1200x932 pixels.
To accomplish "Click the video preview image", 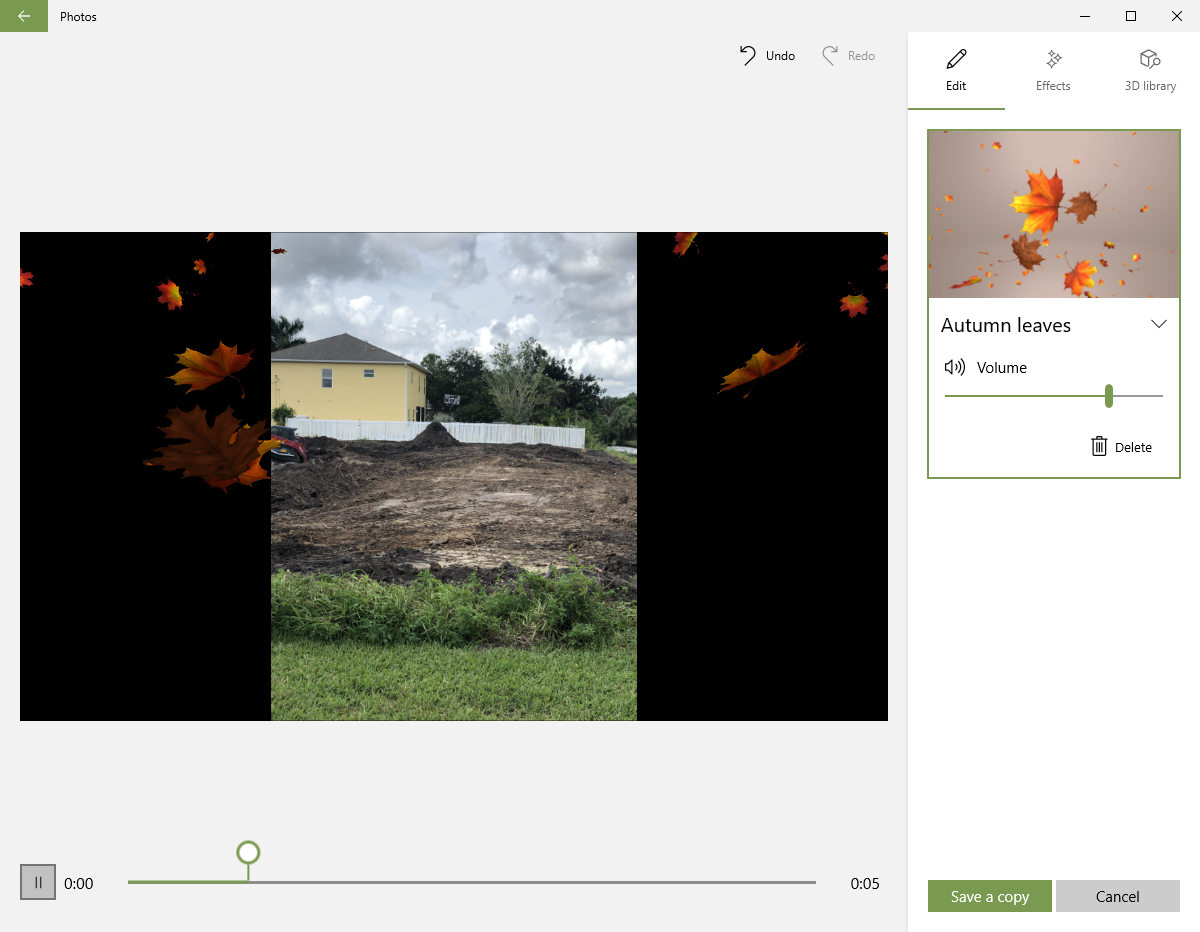I will coord(453,476).
